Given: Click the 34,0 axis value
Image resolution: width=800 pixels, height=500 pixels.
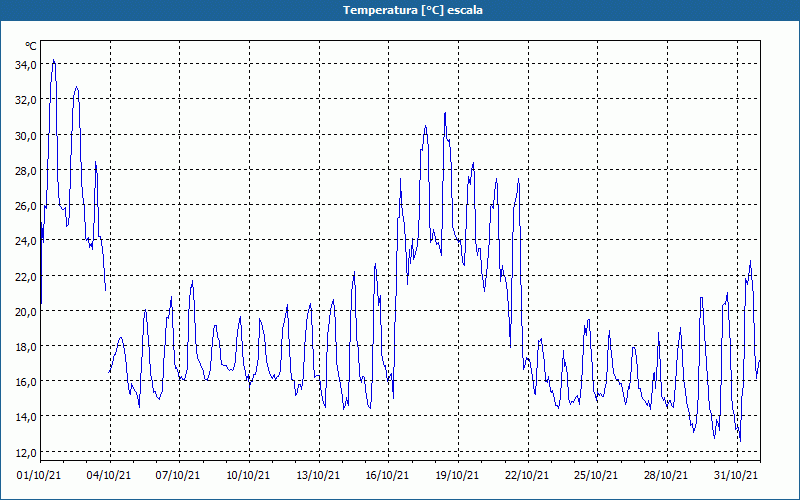Looking at the screenshot, I should tap(26, 65).
